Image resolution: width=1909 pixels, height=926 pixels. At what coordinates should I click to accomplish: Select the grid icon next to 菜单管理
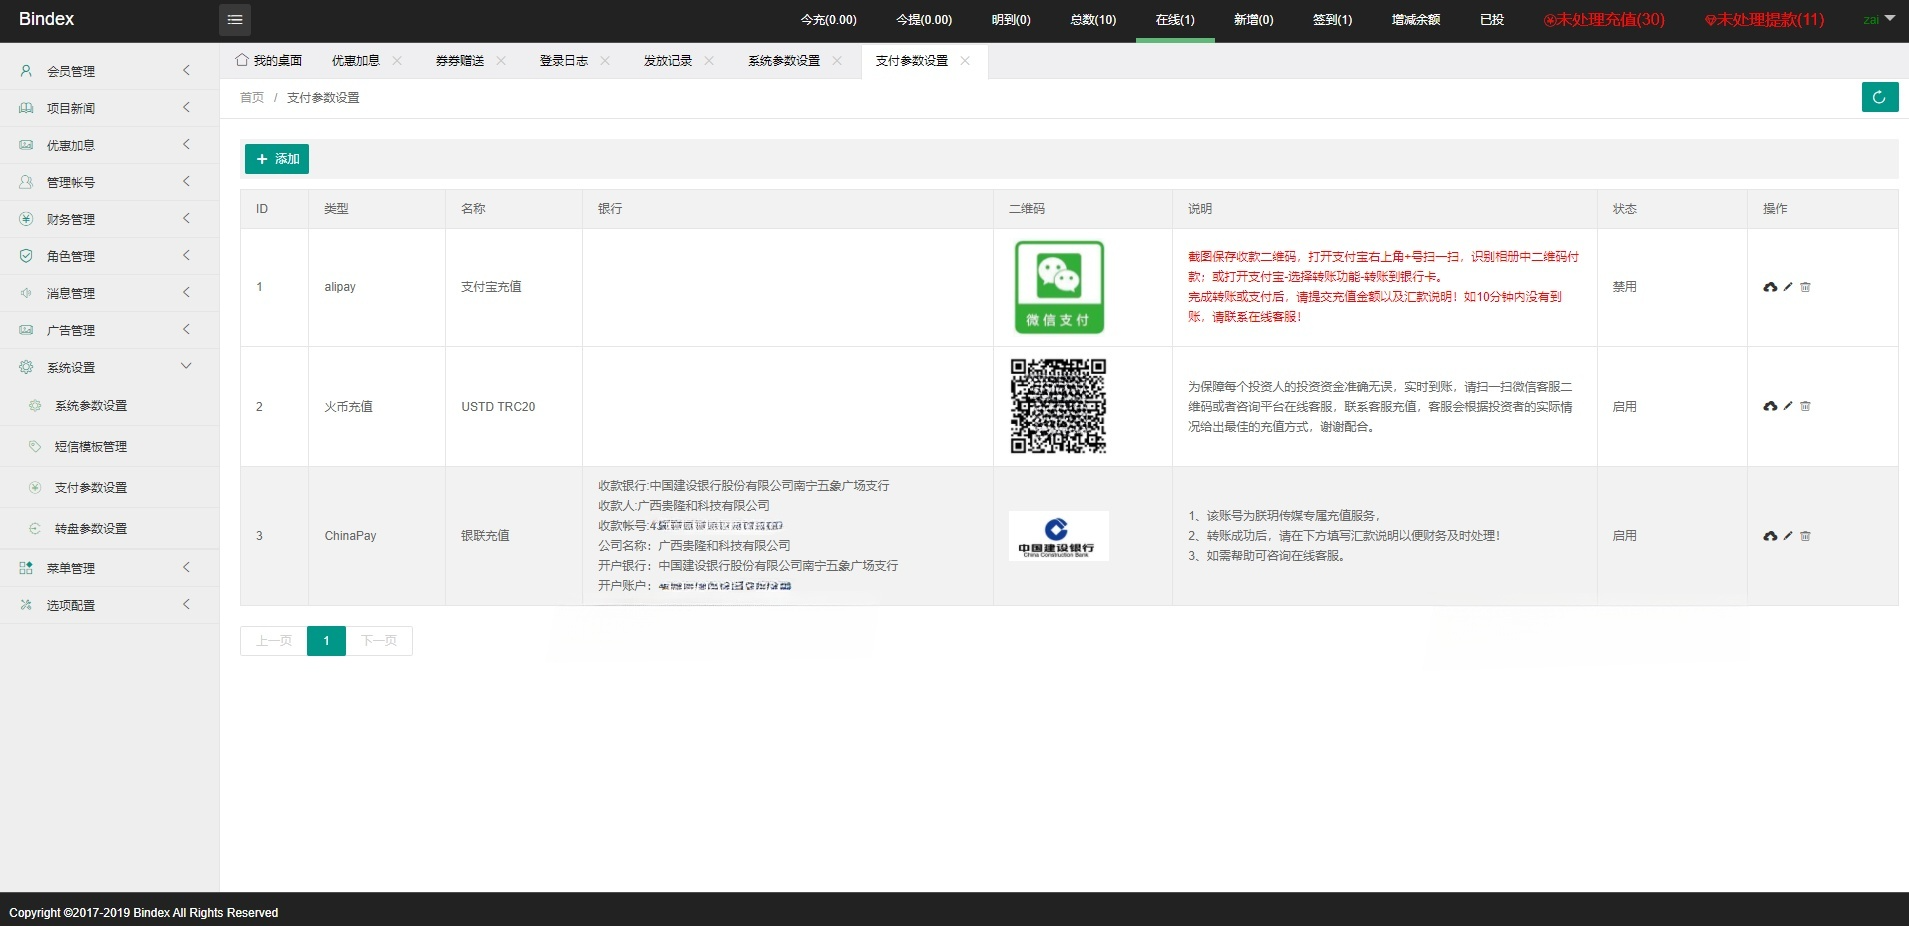[x=24, y=567]
